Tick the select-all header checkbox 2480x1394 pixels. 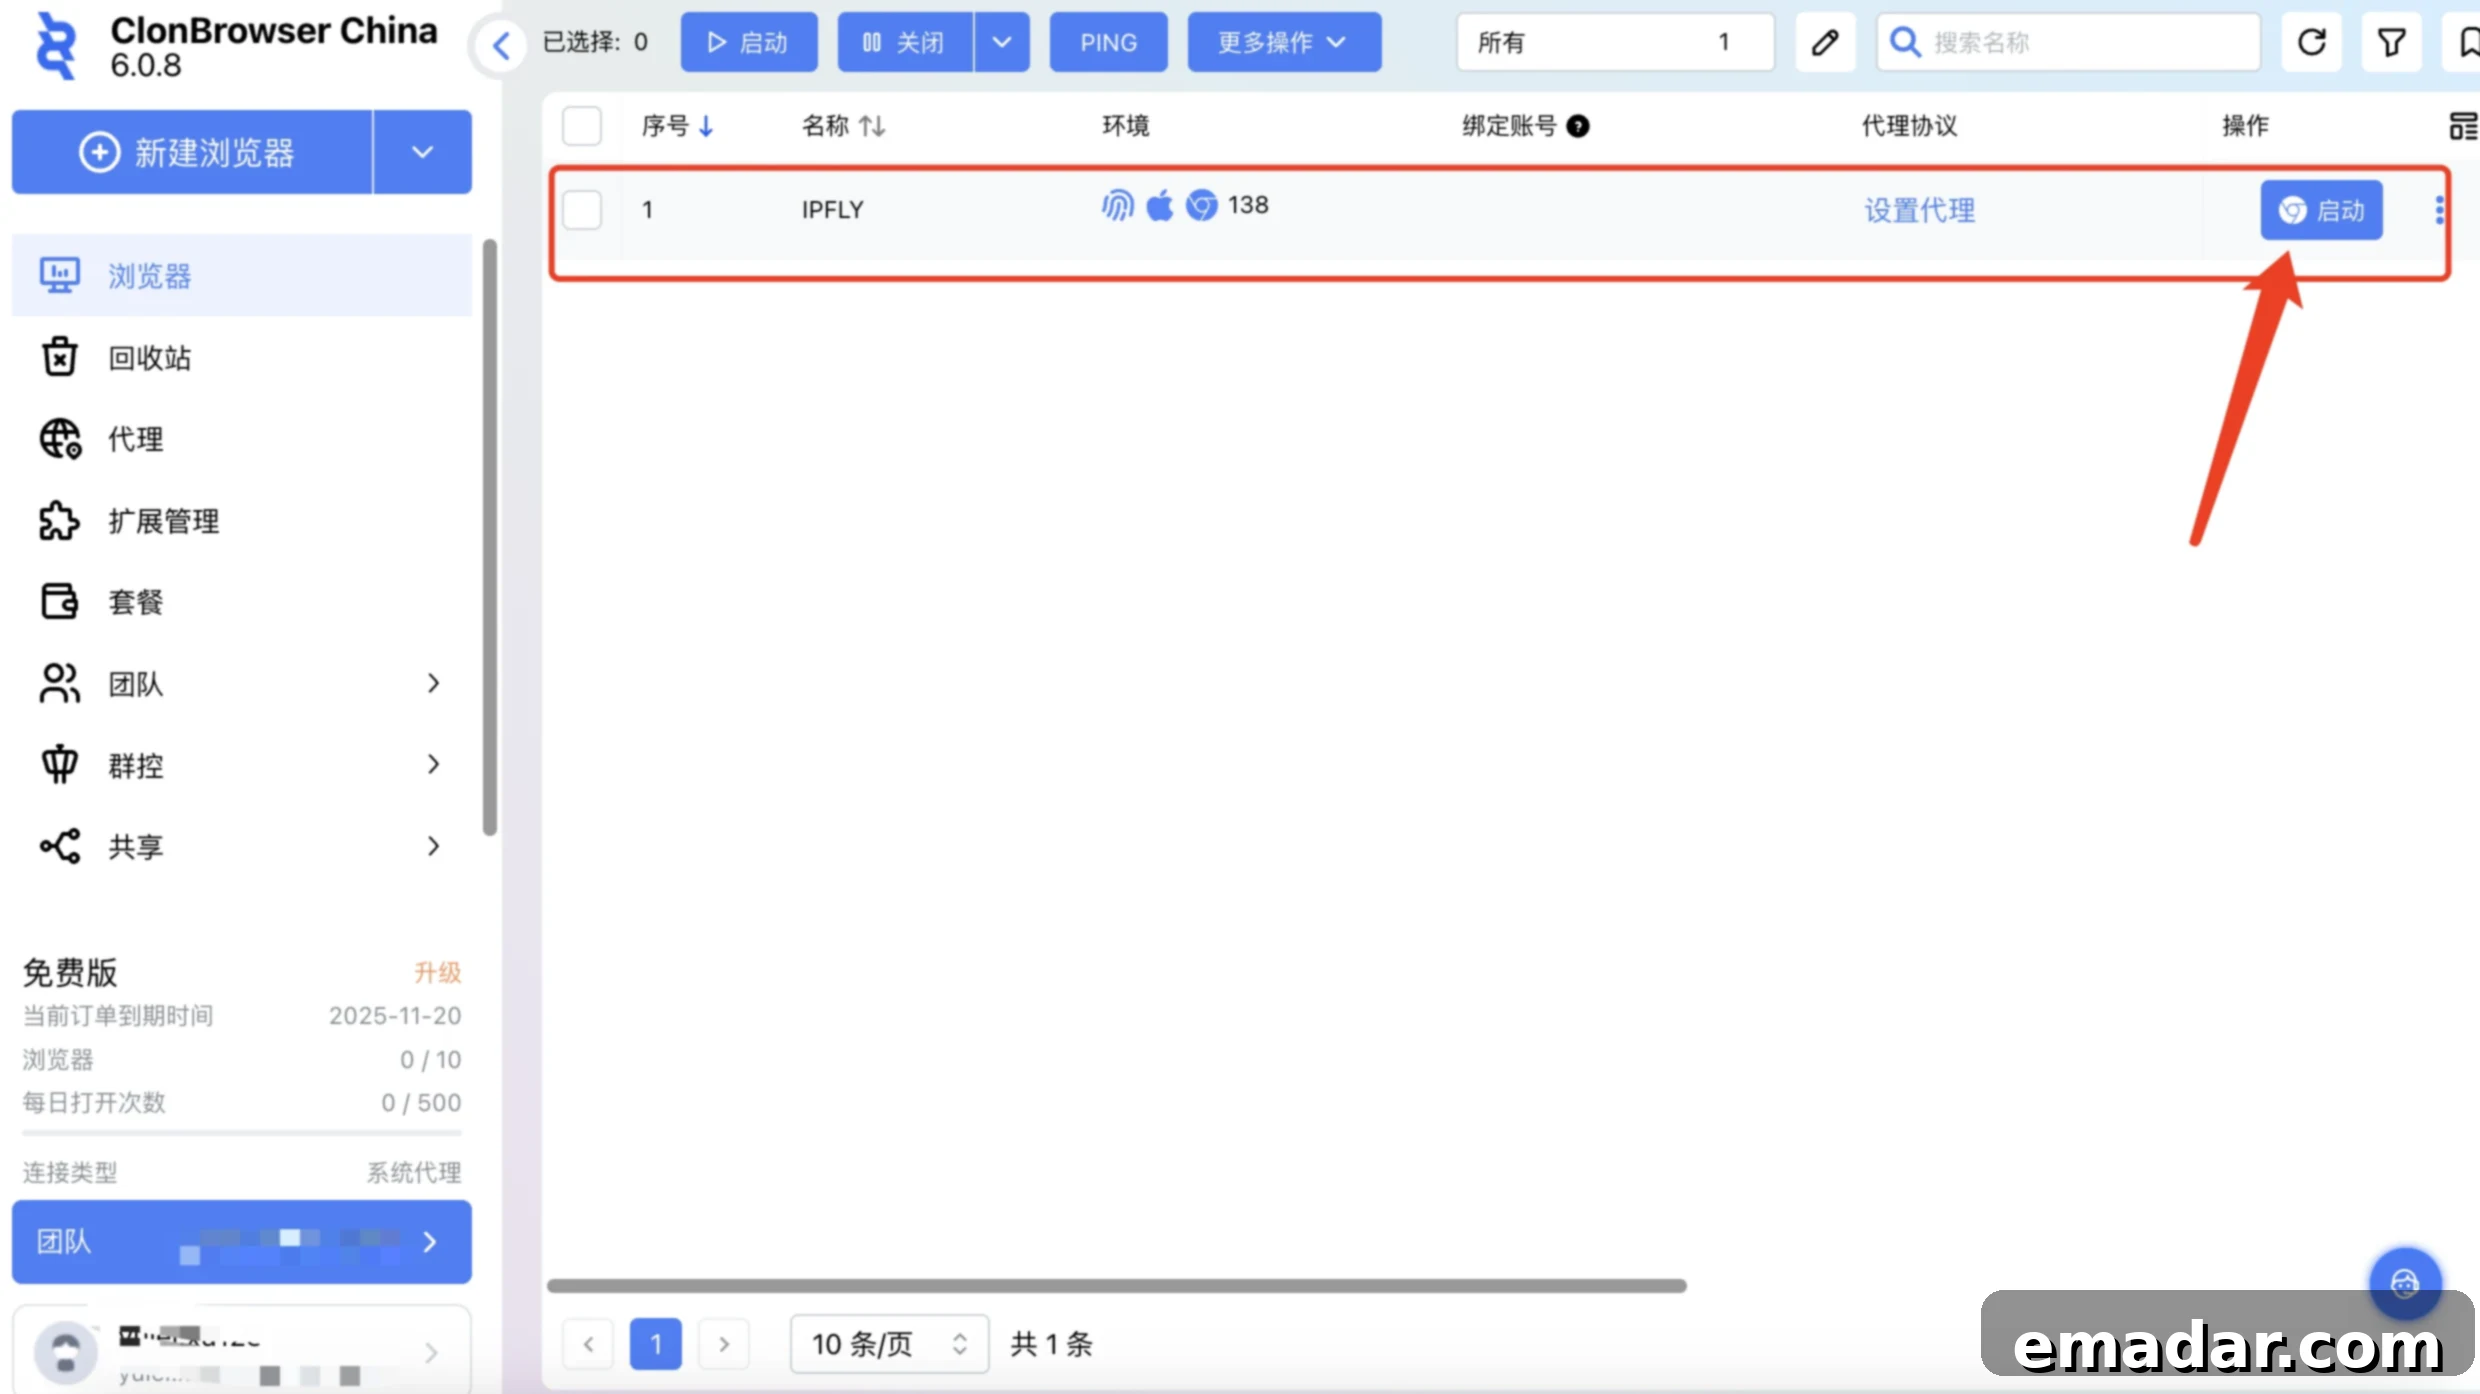(x=582, y=126)
